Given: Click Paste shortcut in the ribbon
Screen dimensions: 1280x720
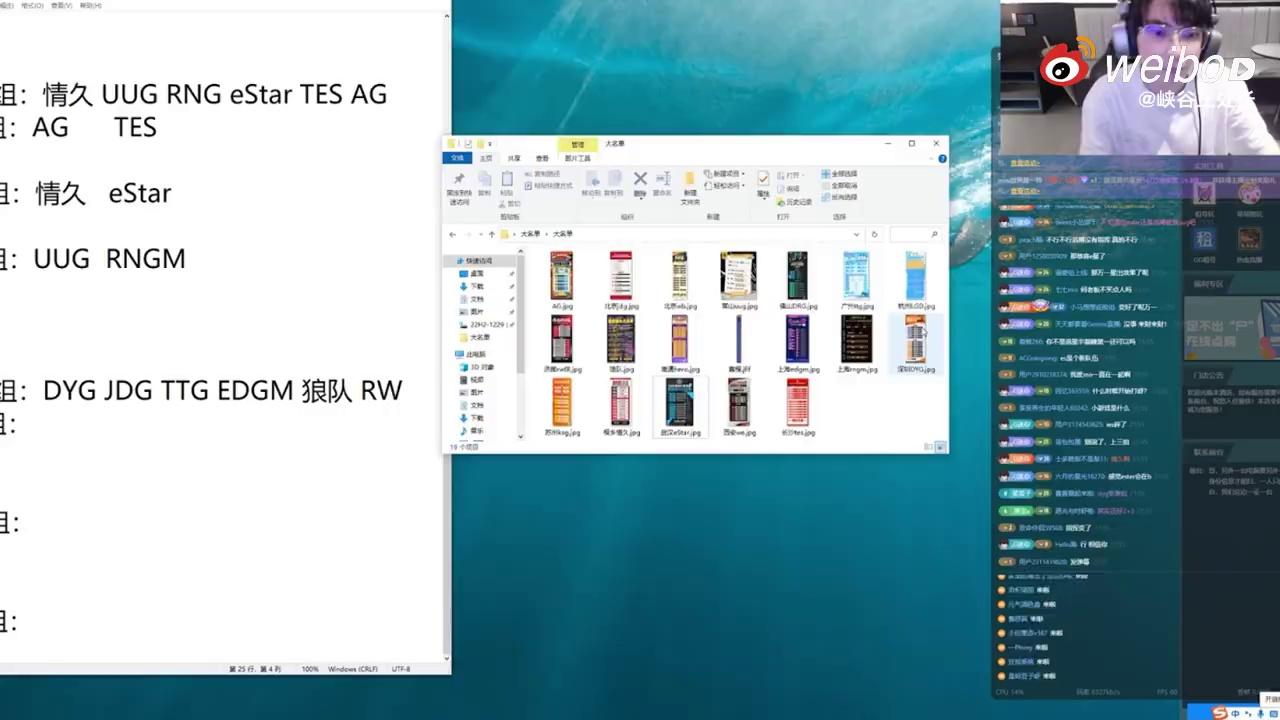Looking at the screenshot, I should pos(548,186).
